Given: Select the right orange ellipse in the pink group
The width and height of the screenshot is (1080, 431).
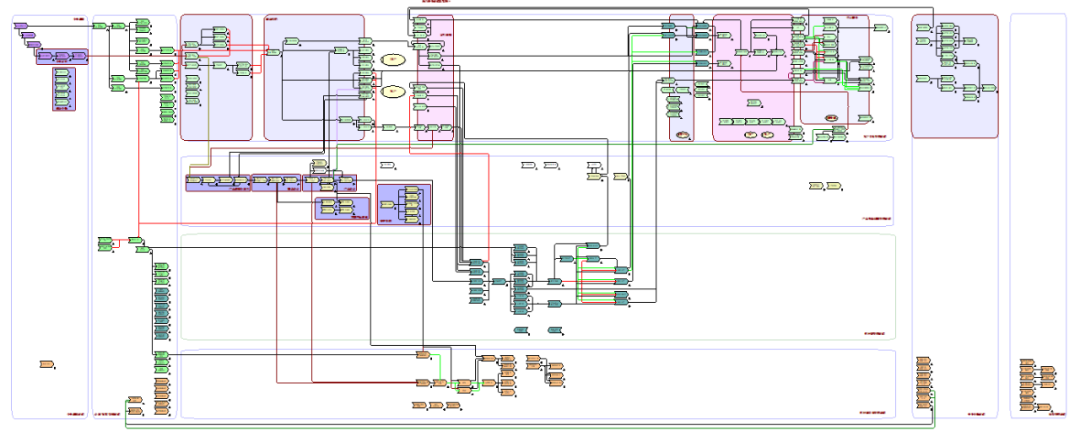Looking at the screenshot, I should coord(767,133).
